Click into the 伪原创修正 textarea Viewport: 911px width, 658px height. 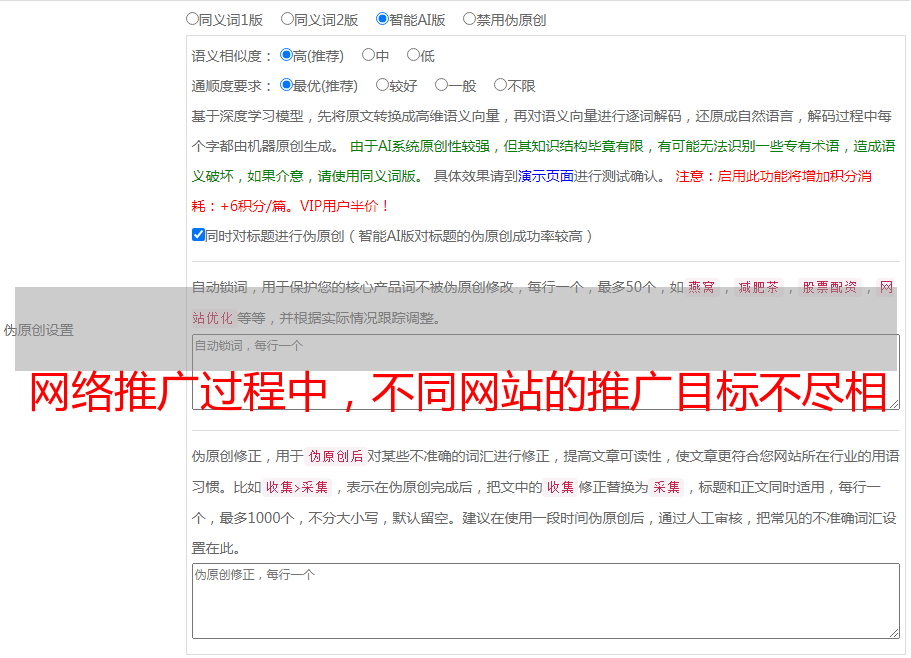[546, 601]
